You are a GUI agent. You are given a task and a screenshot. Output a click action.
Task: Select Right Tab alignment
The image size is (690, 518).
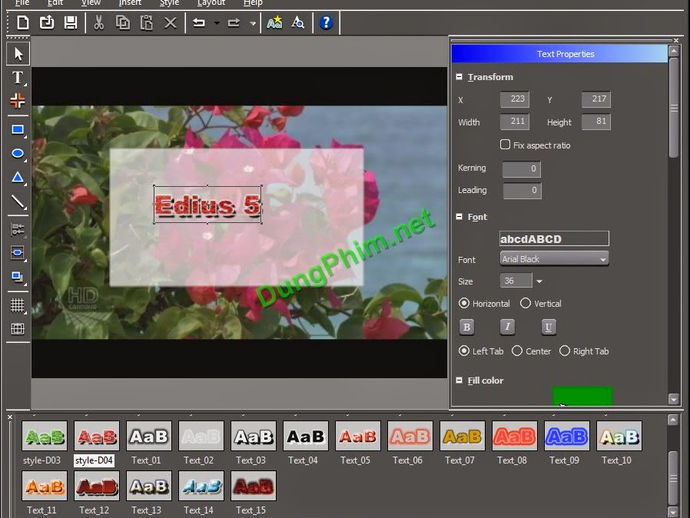(x=565, y=351)
